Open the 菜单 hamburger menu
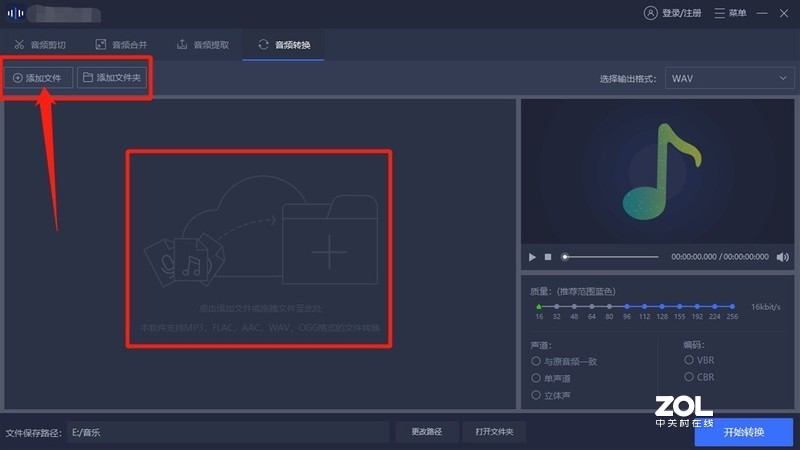The width and height of the screenshot is (800, 450). coord(730,13)
